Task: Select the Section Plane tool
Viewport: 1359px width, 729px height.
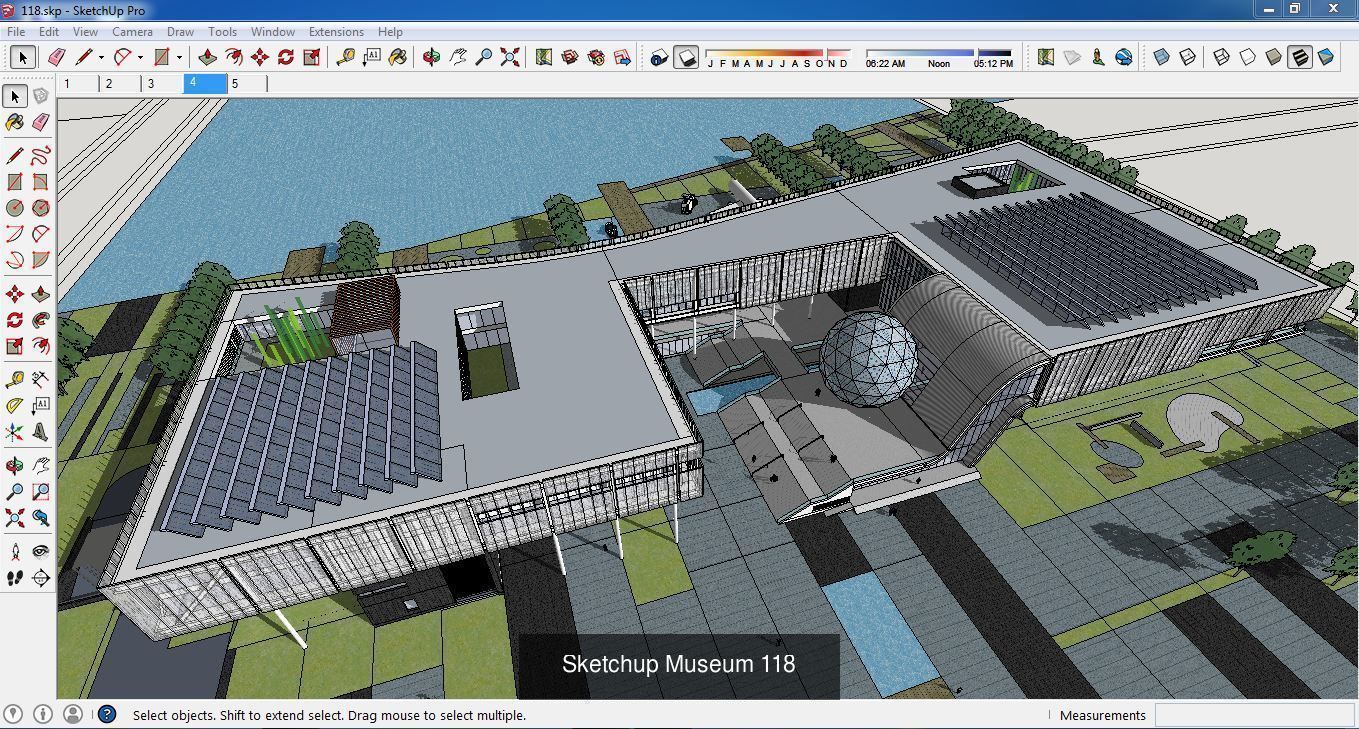Action: 40,578
